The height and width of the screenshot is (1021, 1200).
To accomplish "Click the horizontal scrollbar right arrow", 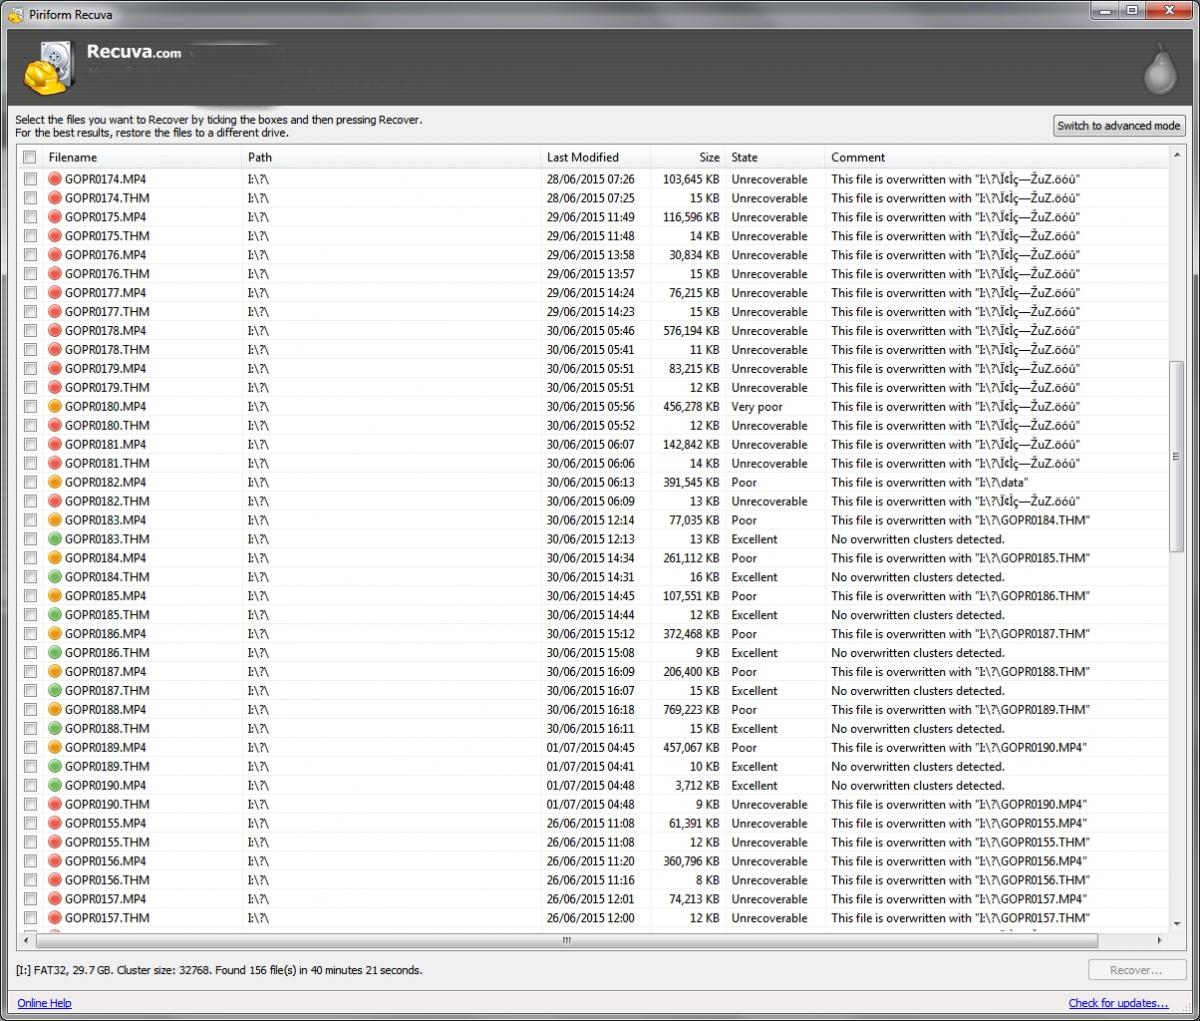I will coord(1159,941).
